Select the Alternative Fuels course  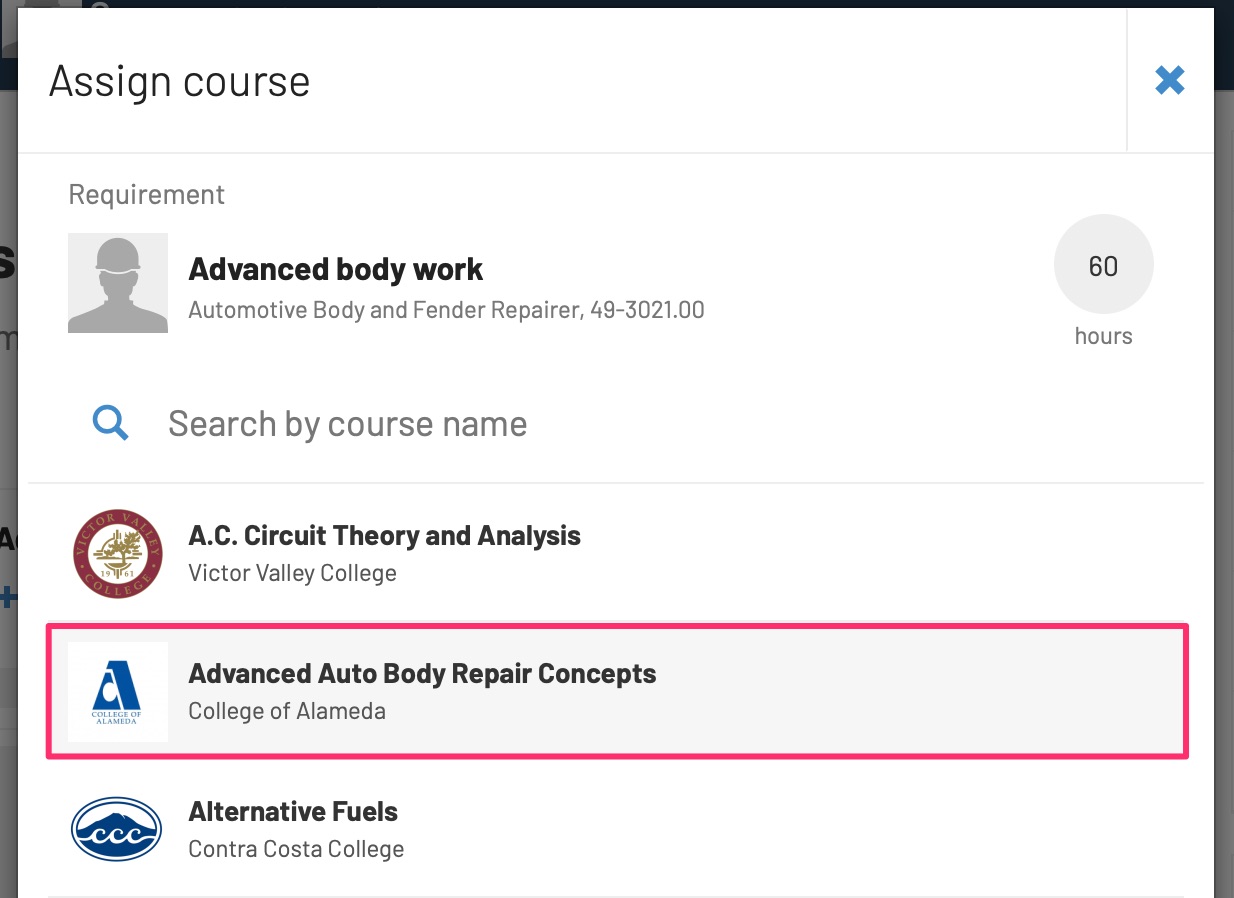pyautogui.click(x=616, y=829)
